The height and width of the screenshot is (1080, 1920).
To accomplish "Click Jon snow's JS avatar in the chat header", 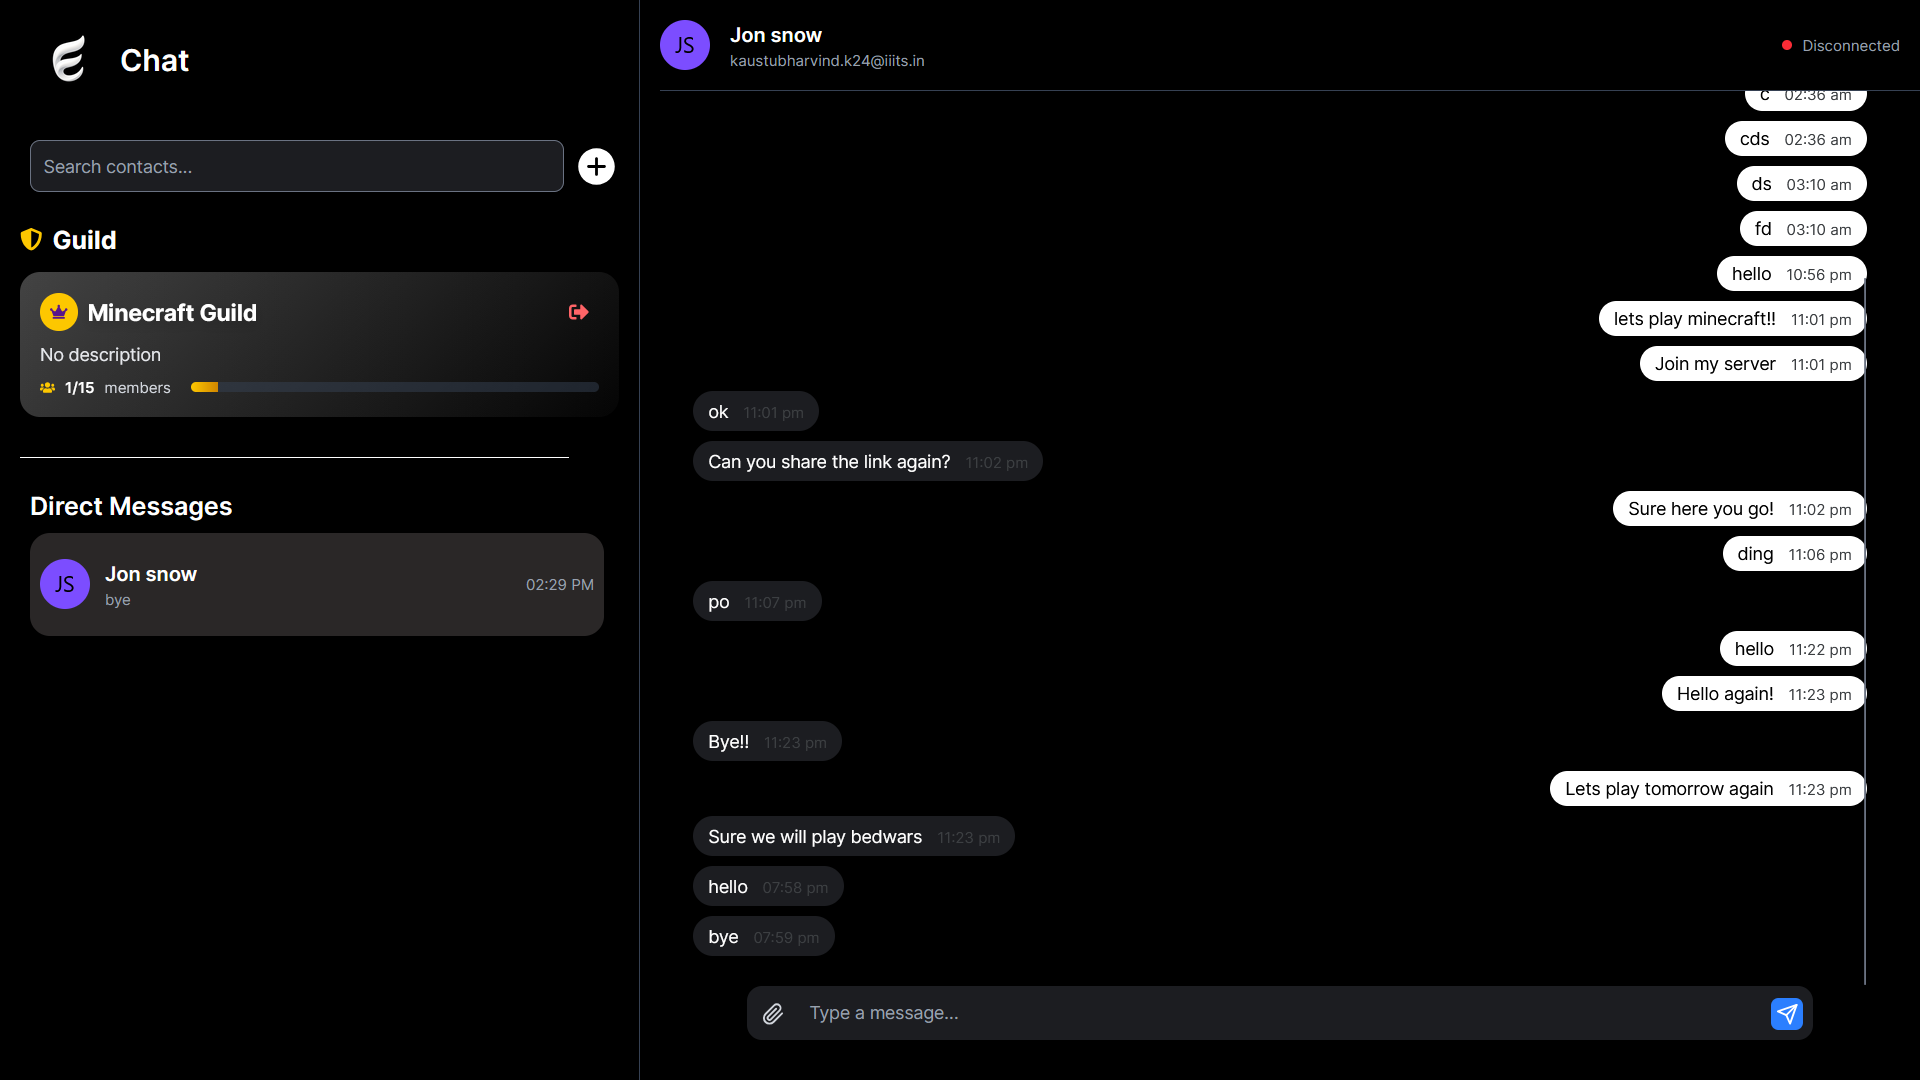I will [x=684, y=44].
